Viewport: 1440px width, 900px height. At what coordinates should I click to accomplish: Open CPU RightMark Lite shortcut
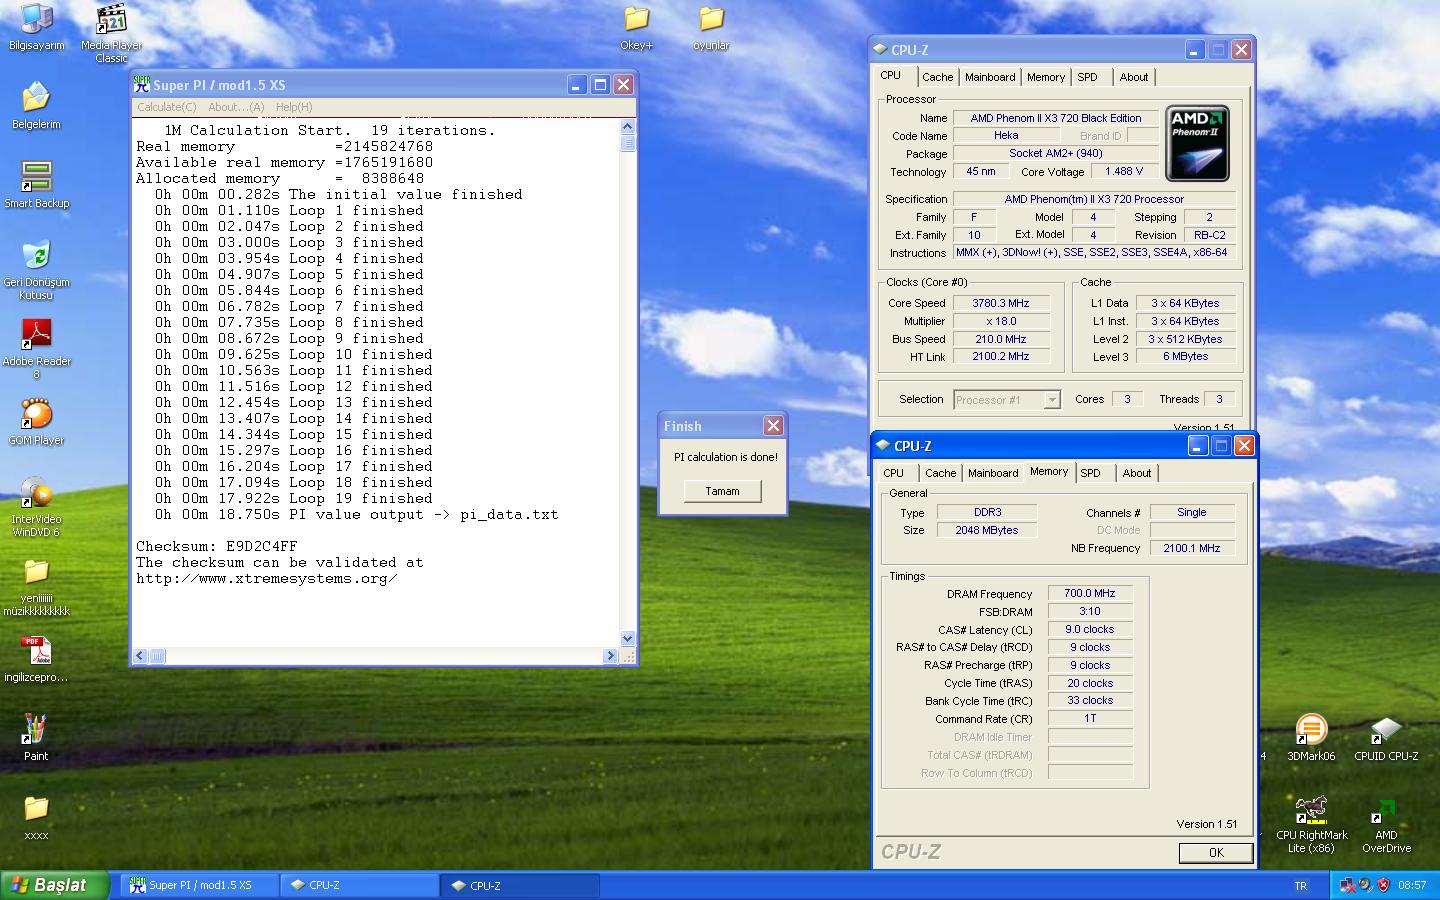point(1311,823)
